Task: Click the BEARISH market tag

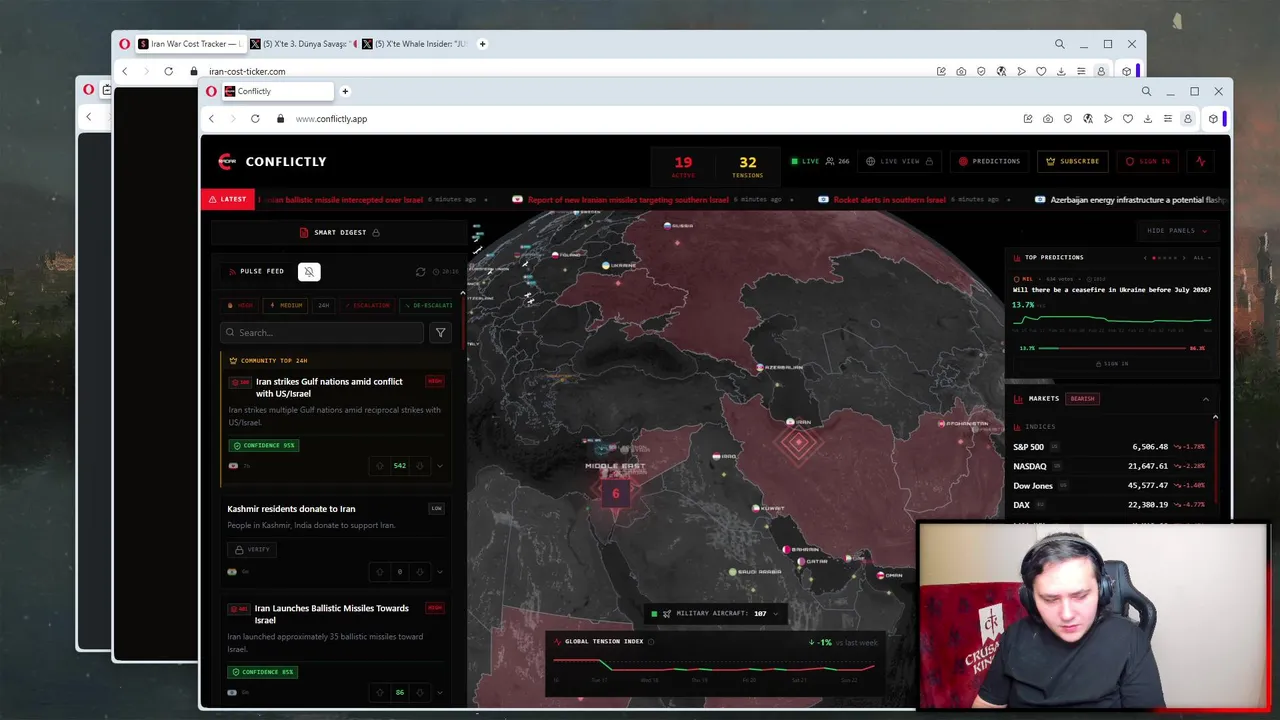Action: point(1082,398)
